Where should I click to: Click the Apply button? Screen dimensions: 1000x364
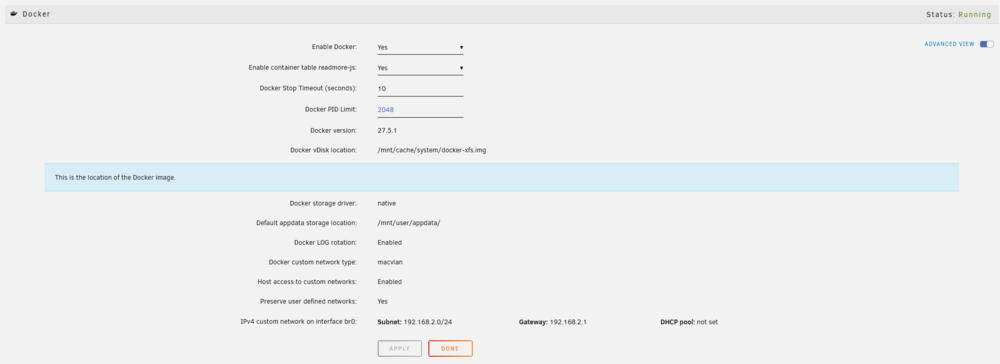[x=400, y=349]
